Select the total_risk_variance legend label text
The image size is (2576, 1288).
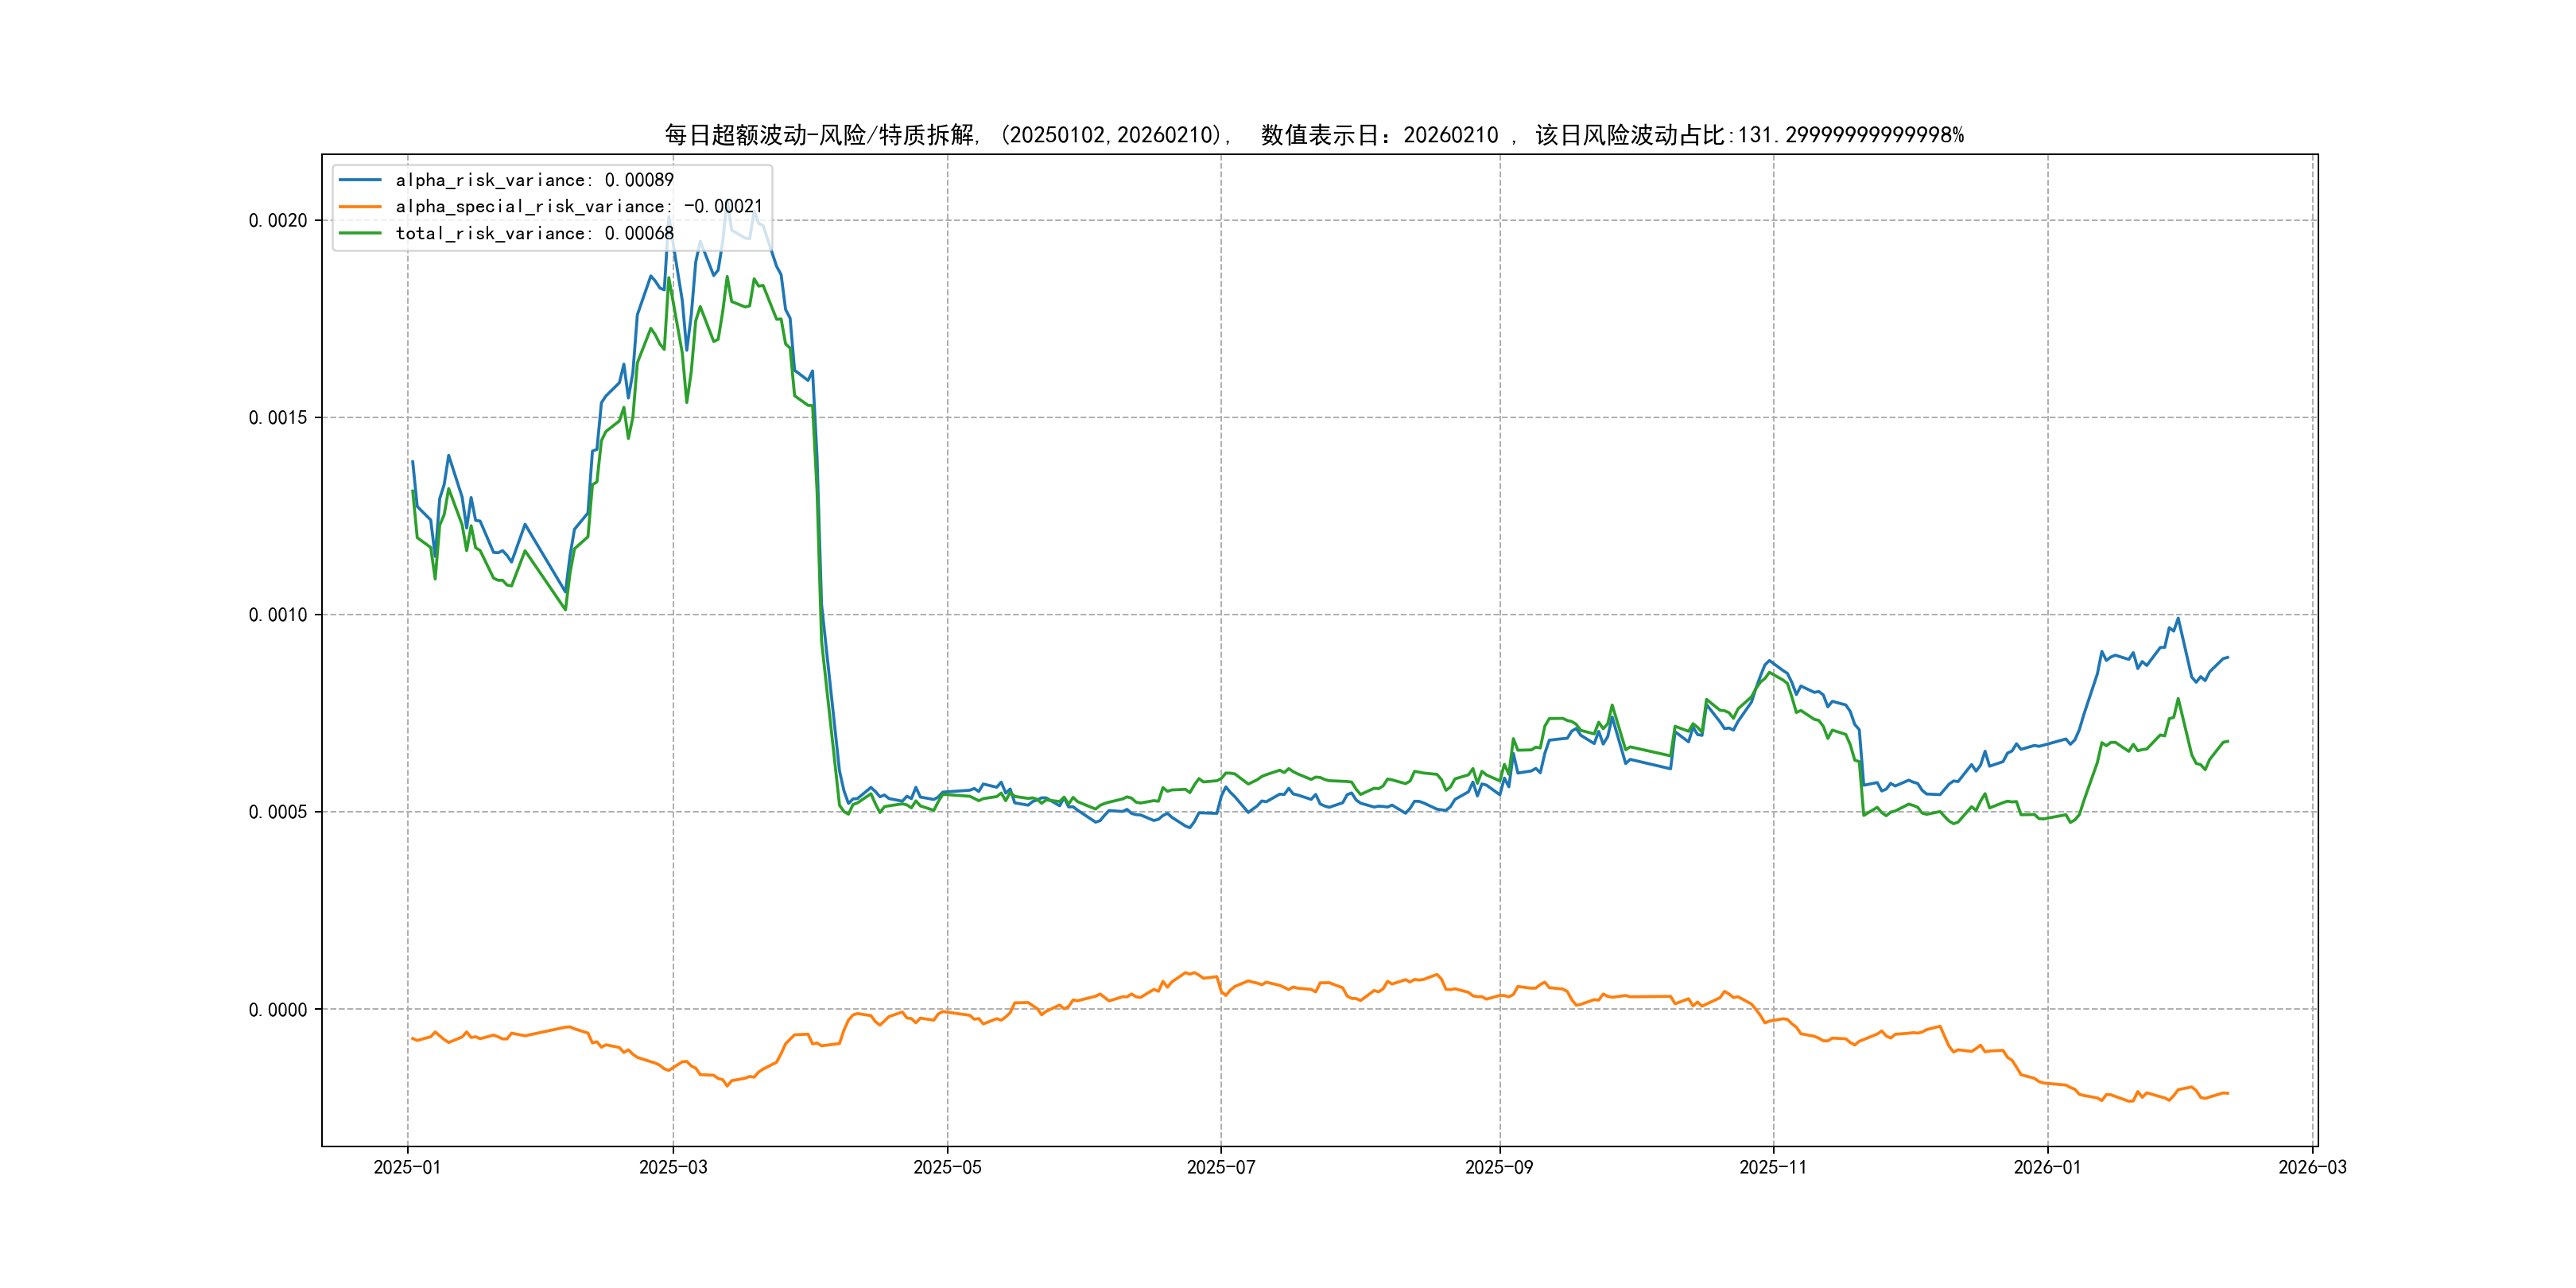534,233
